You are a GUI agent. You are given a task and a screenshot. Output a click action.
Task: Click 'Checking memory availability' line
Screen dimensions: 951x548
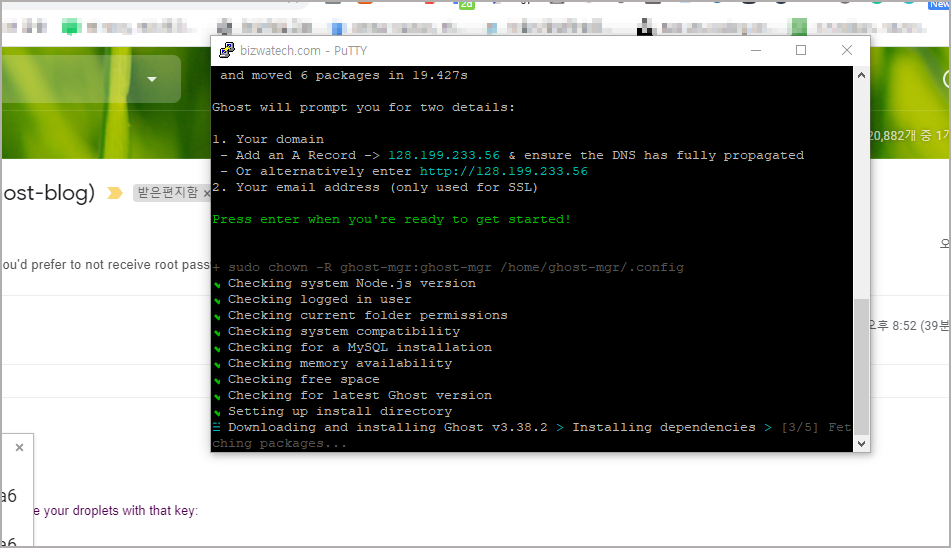coord(340,363)
